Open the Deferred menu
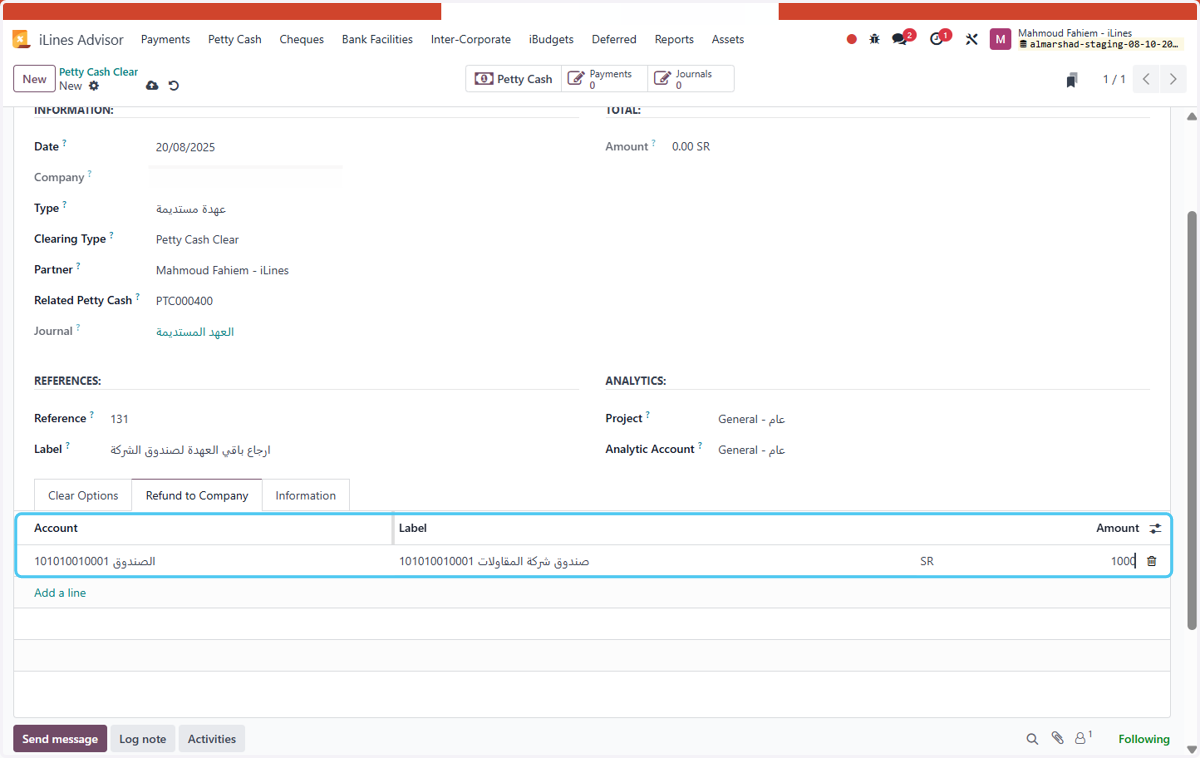The width and height of the screenshot is (1200, 758). 614,39
